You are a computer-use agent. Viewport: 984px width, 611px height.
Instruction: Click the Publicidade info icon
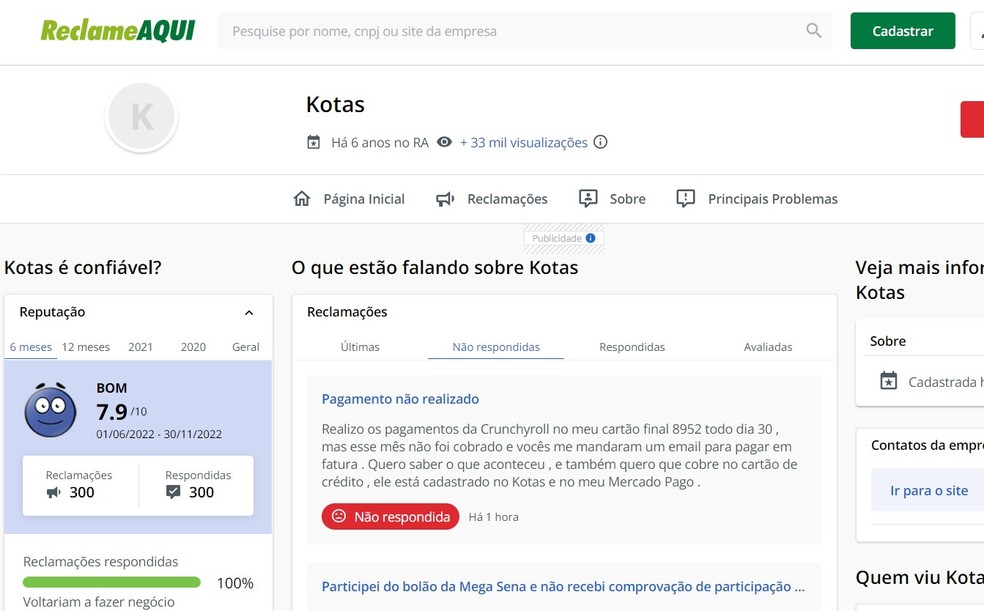point(591,238)
